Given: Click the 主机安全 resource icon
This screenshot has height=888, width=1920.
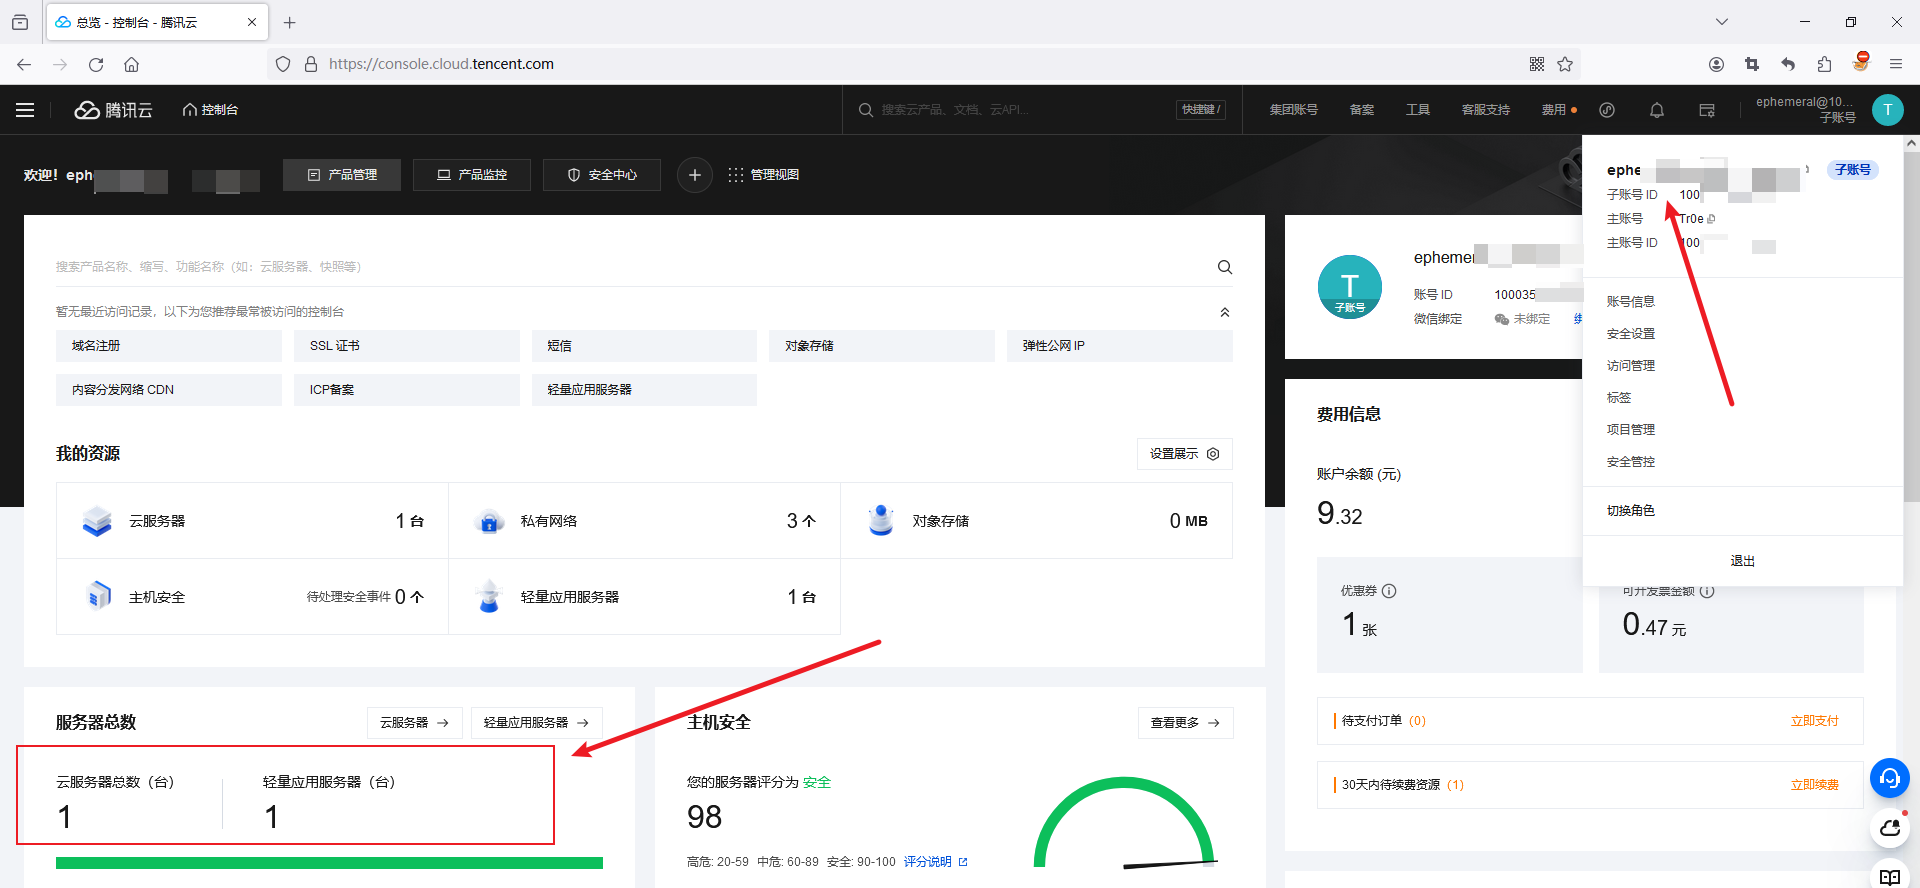Looking at the screenshot, I should tap(98, 596).
